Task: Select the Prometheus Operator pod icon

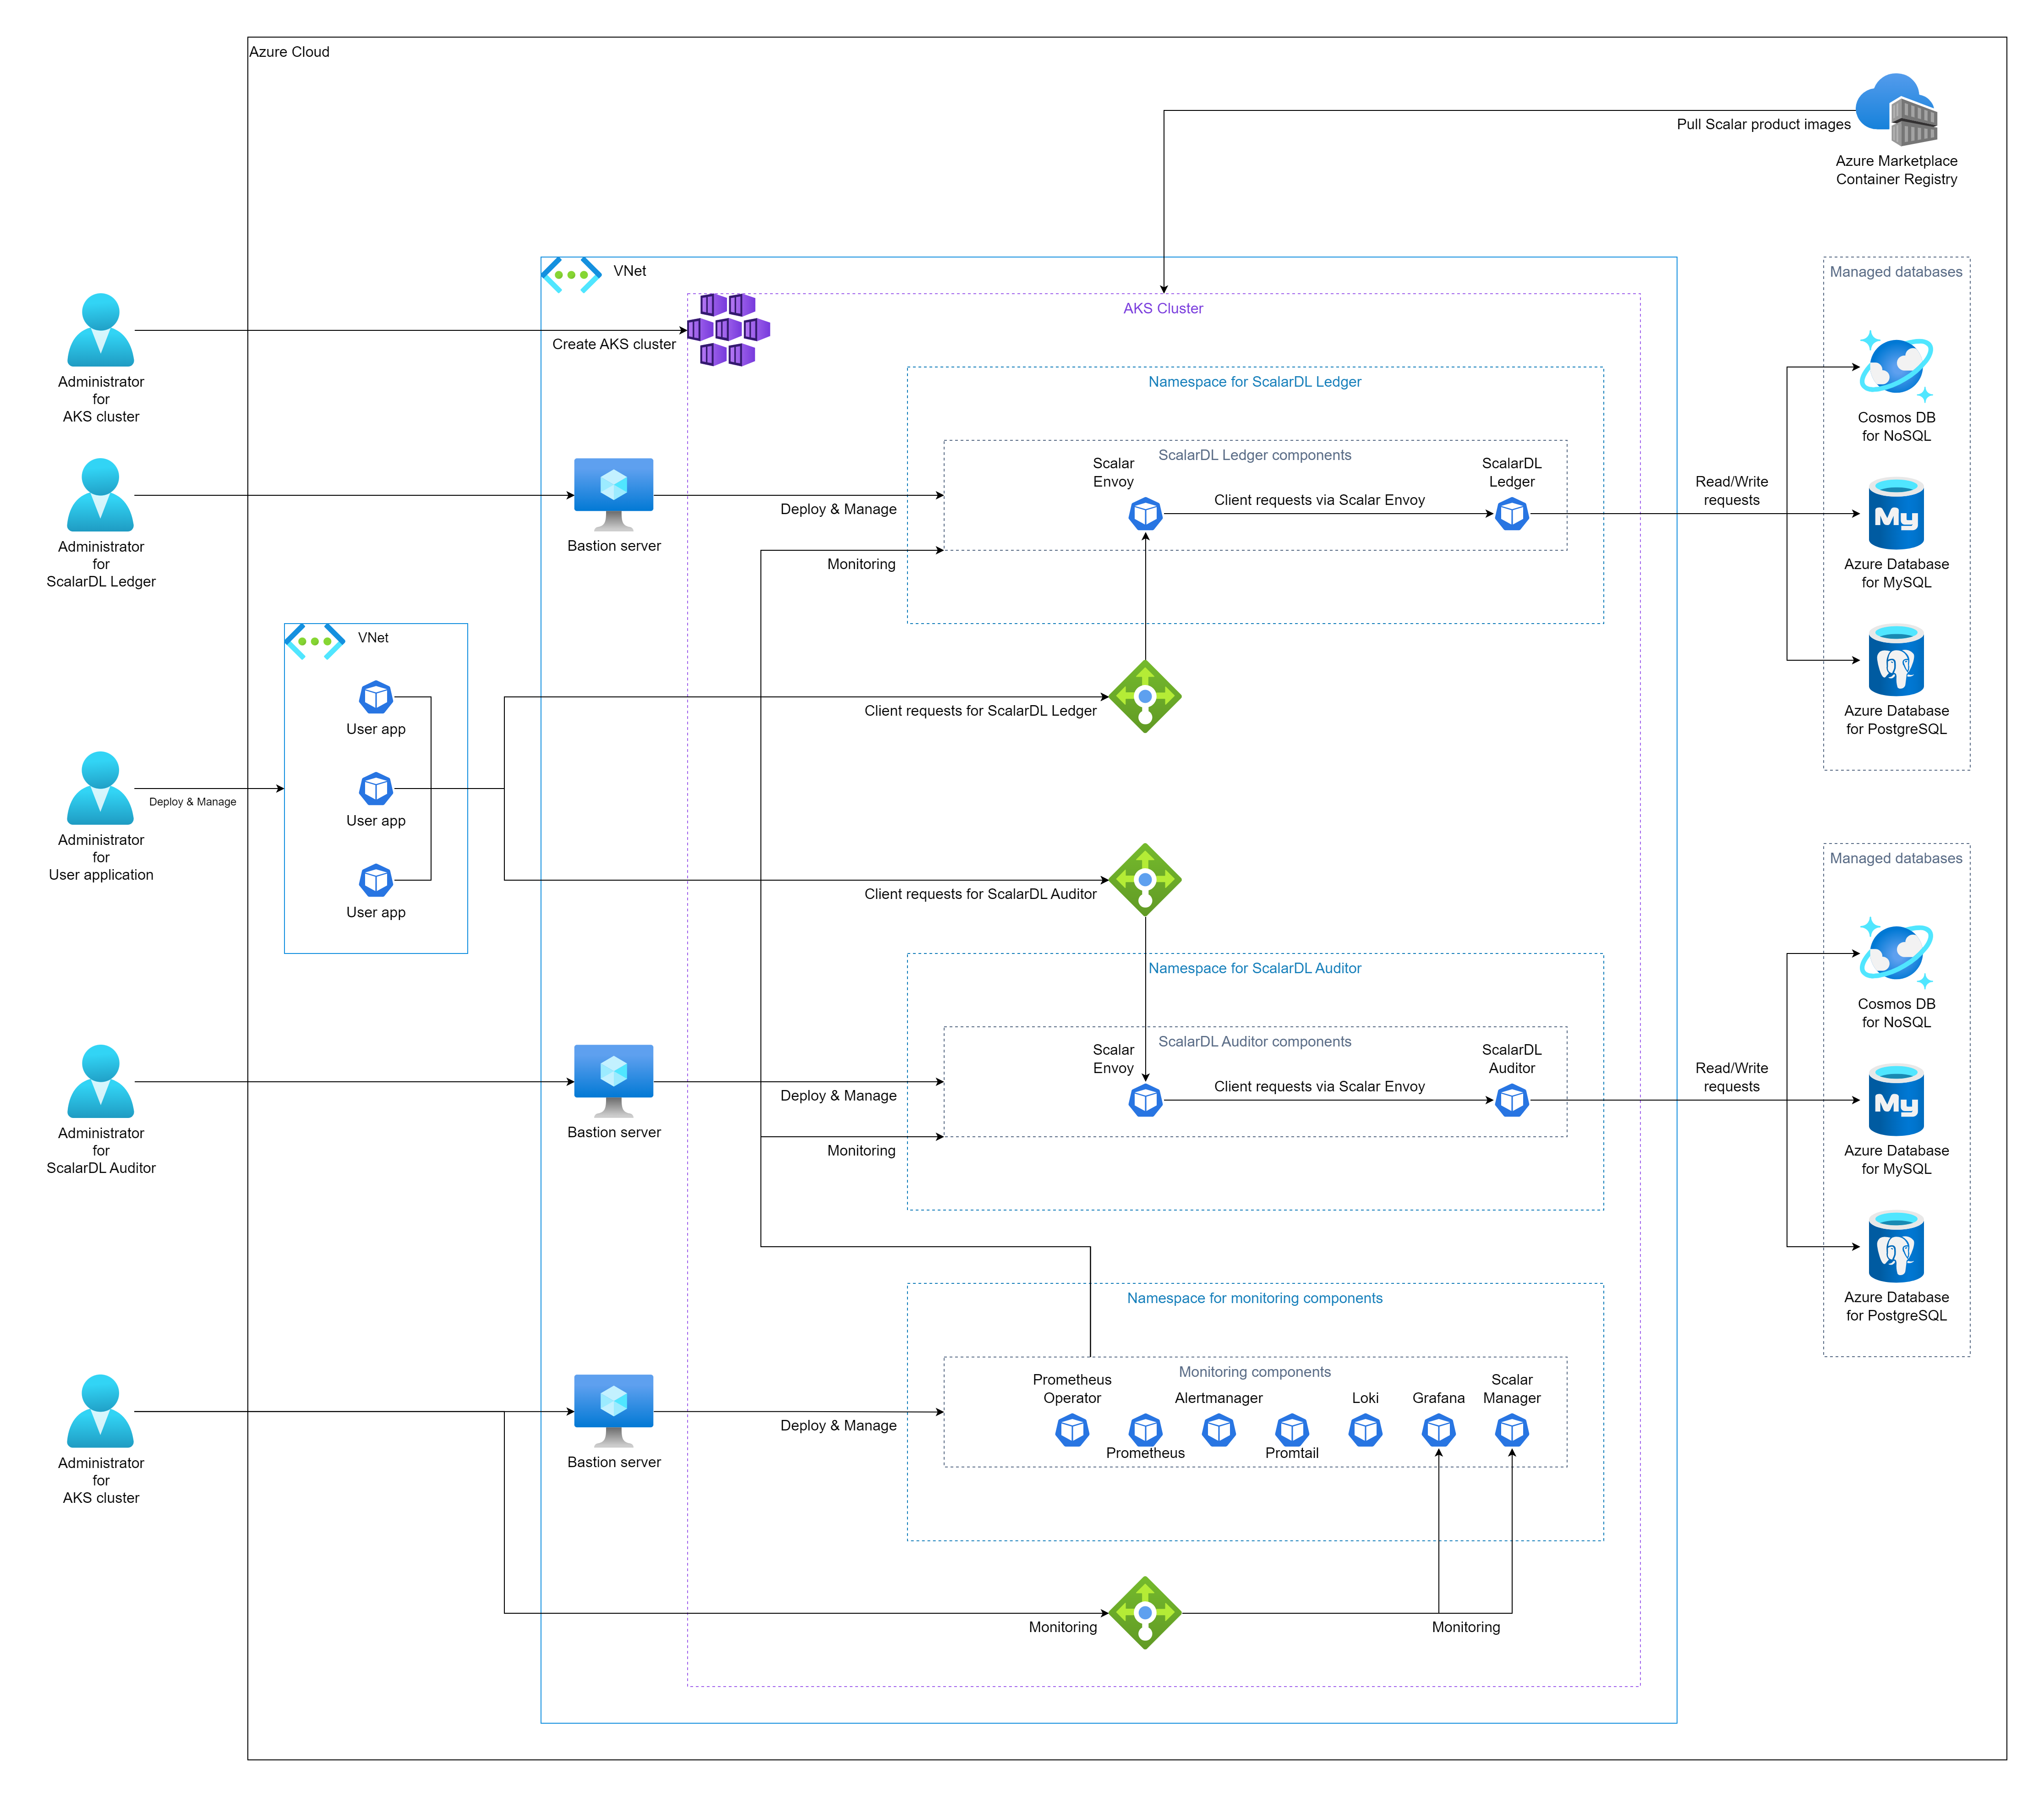Action: pos(1072,1430)
